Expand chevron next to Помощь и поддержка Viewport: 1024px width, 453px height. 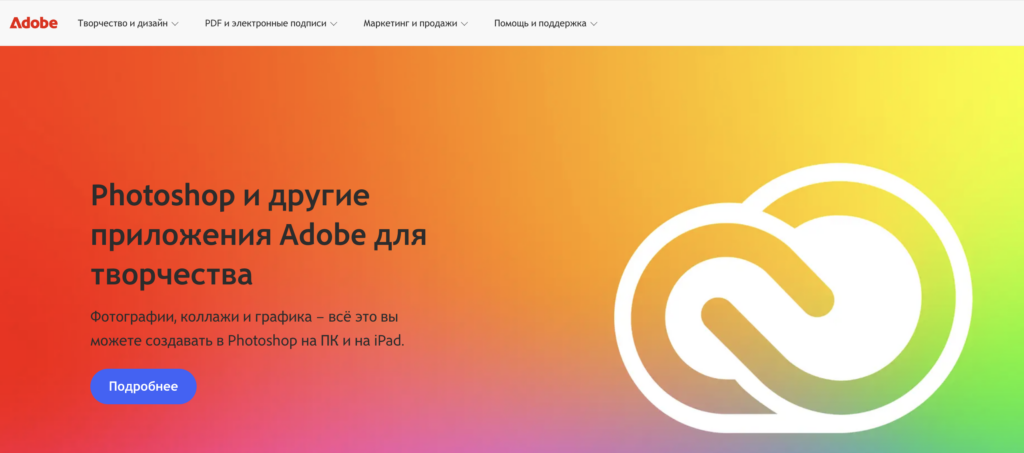point(594,24)
